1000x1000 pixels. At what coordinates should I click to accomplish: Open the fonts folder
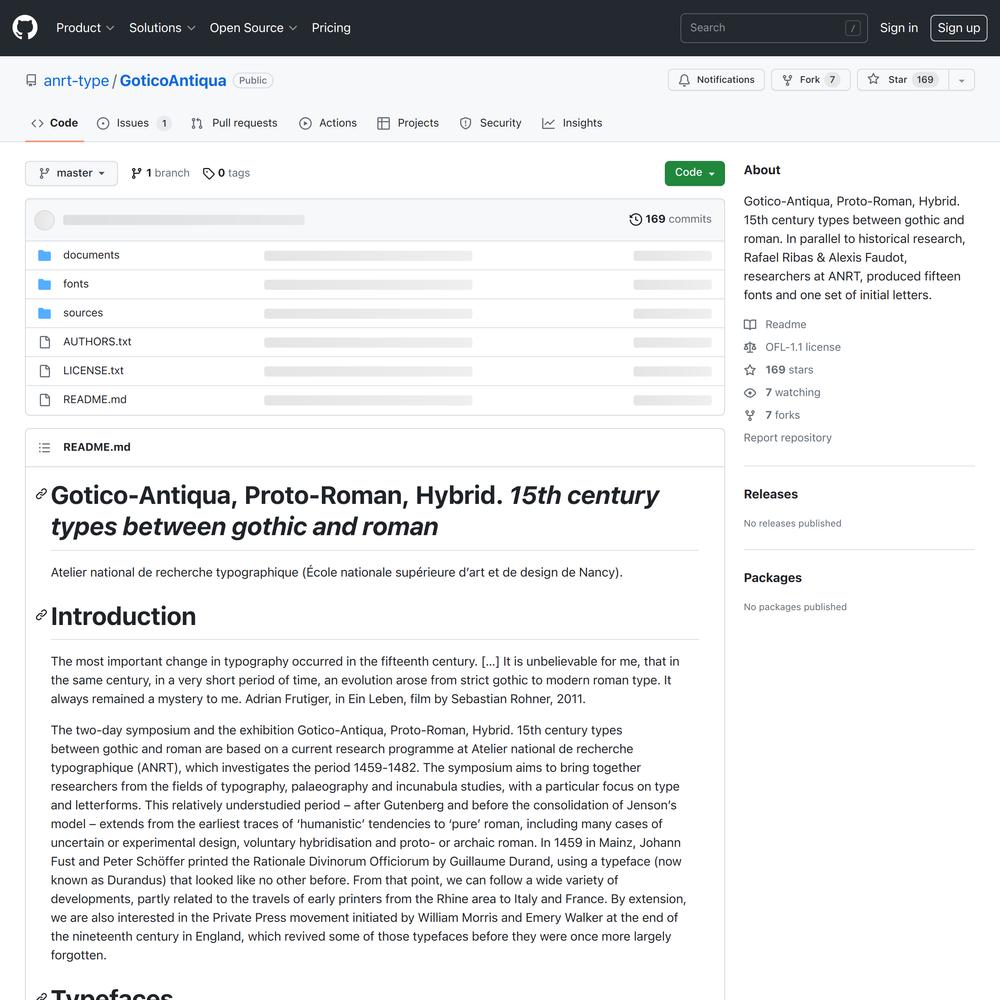click(x=76, y=284)
